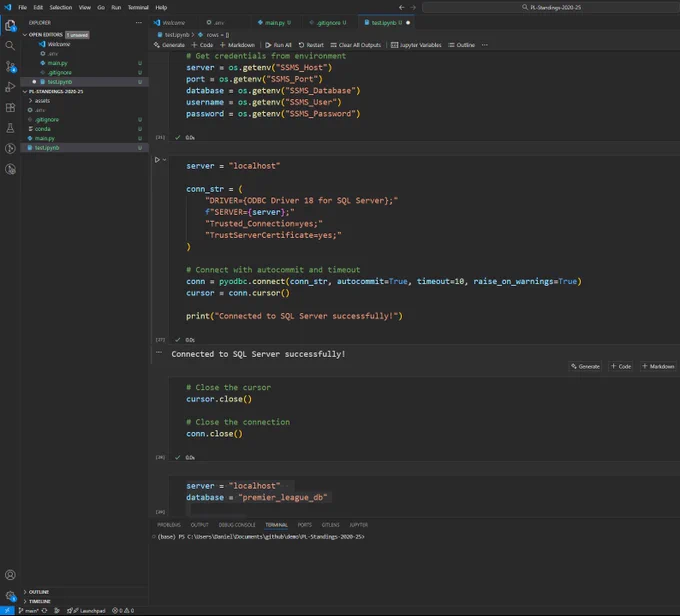
Task: Open Run and Debug view icon
Action: (x=10, y=87)
